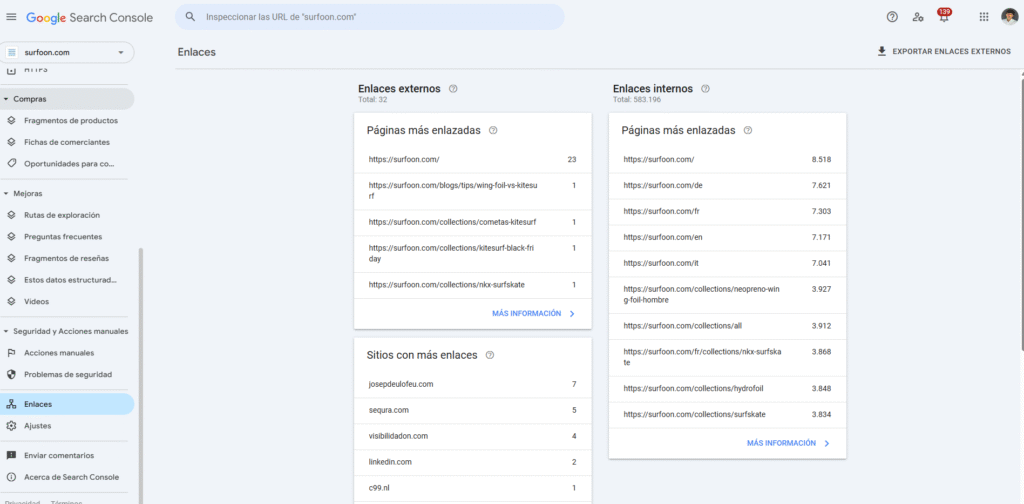Click the user profile avatar

click(x=1009, y=17)
